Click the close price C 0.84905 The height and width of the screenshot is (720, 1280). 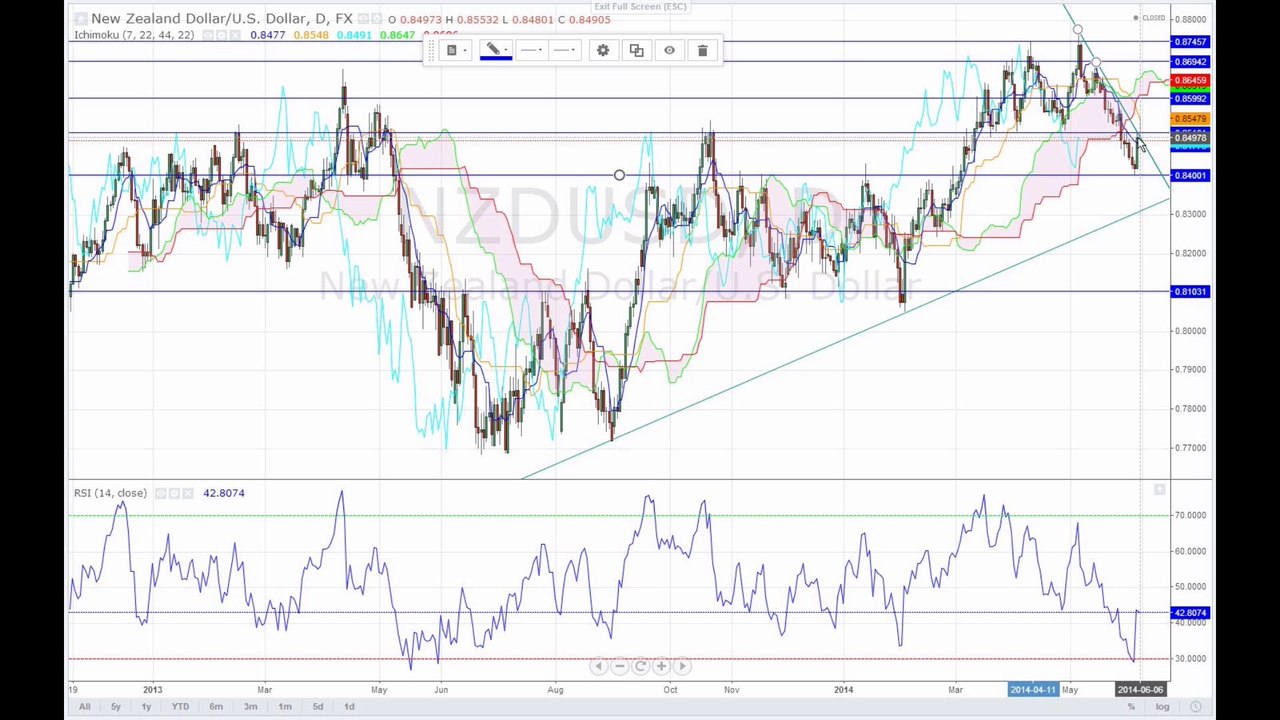point(584,19)
